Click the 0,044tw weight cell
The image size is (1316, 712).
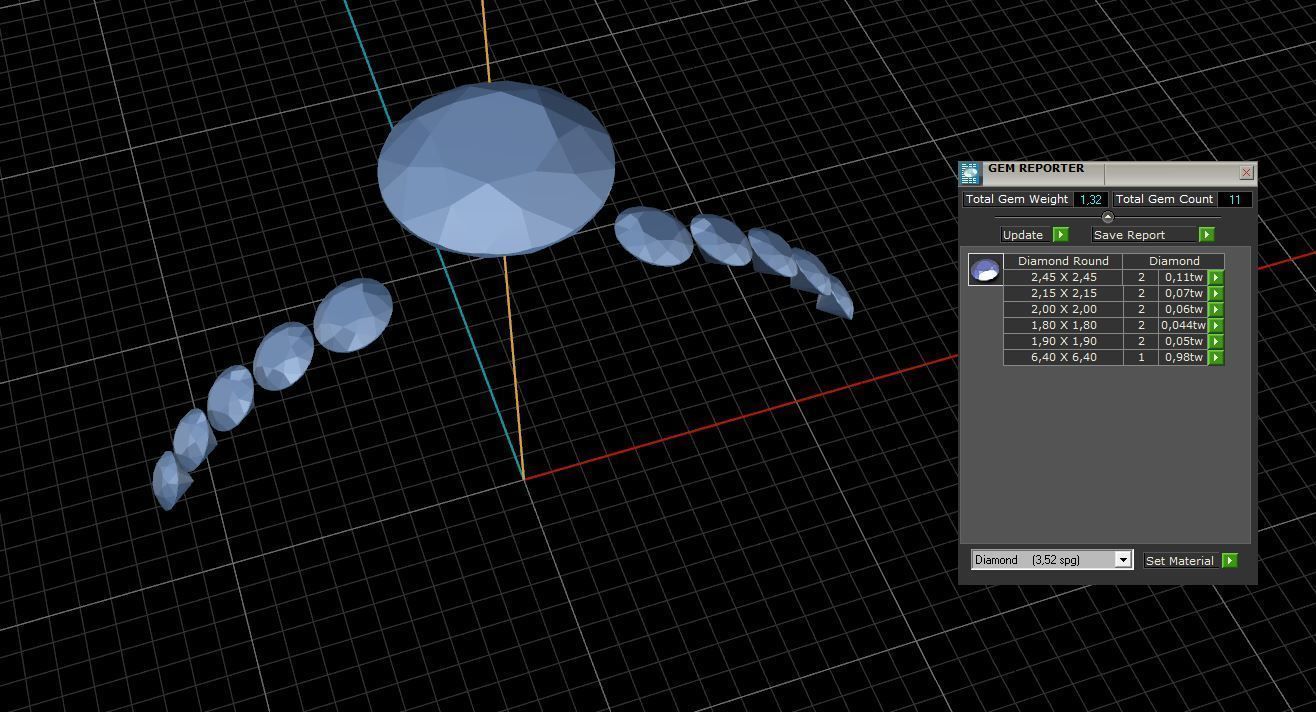tap(1183, 325)
